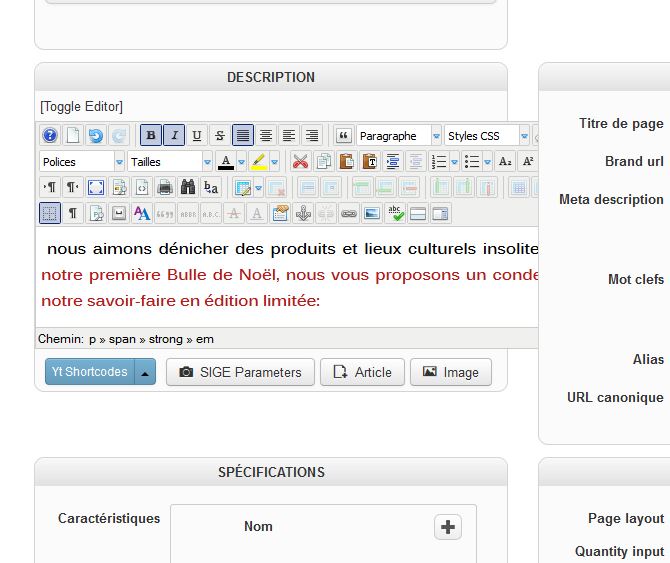Screen dimensions: 670x563
Task: Toggle fullscreen editor mode
Action: 96,188
